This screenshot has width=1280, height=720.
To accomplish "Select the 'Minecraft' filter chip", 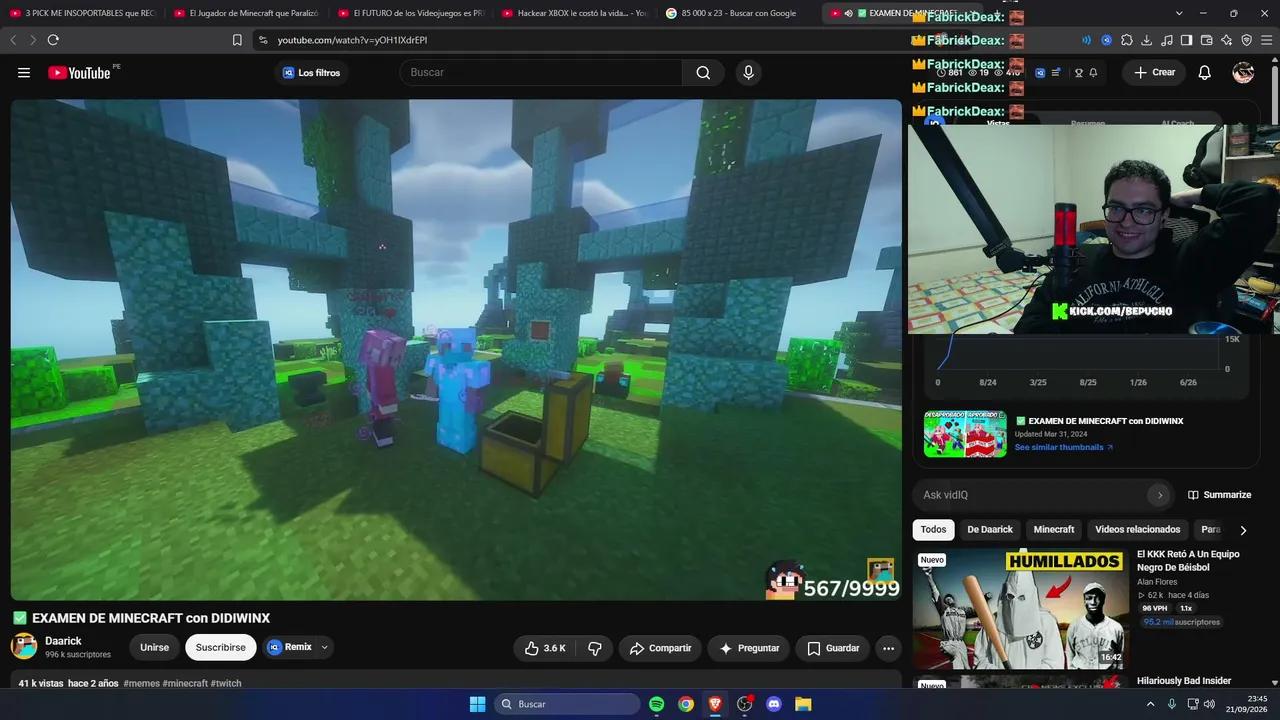I will 1054,530.
